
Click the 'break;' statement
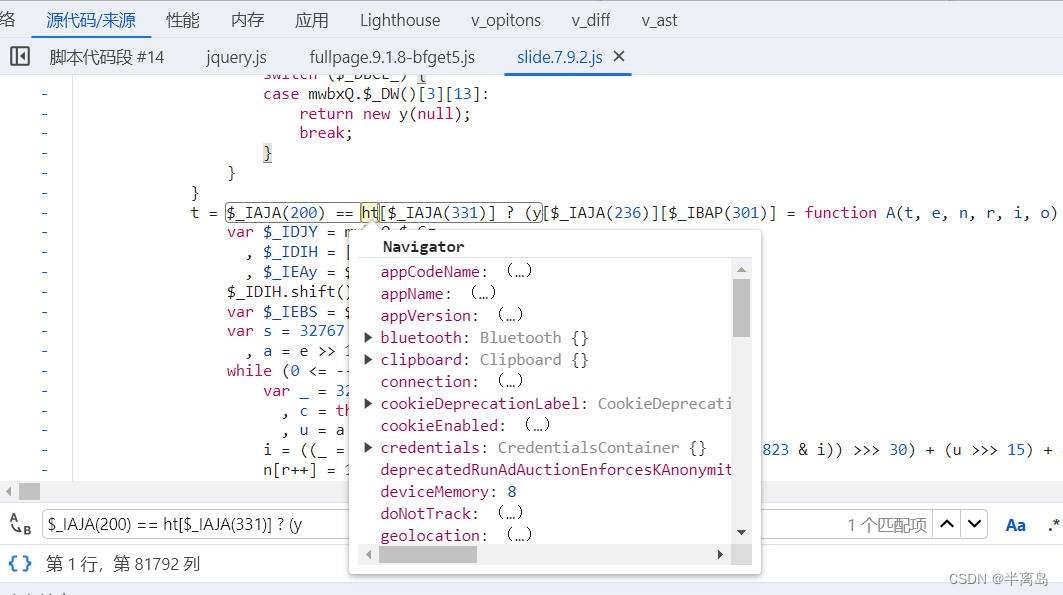tap(326, 133)
